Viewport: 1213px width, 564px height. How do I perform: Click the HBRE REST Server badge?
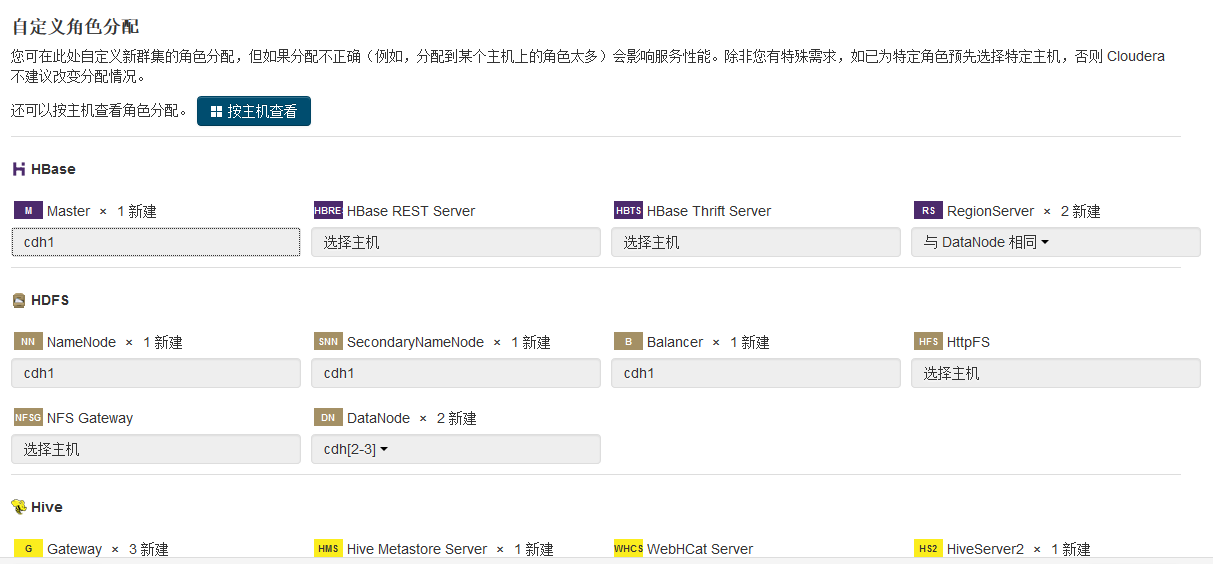coord(328,210)
